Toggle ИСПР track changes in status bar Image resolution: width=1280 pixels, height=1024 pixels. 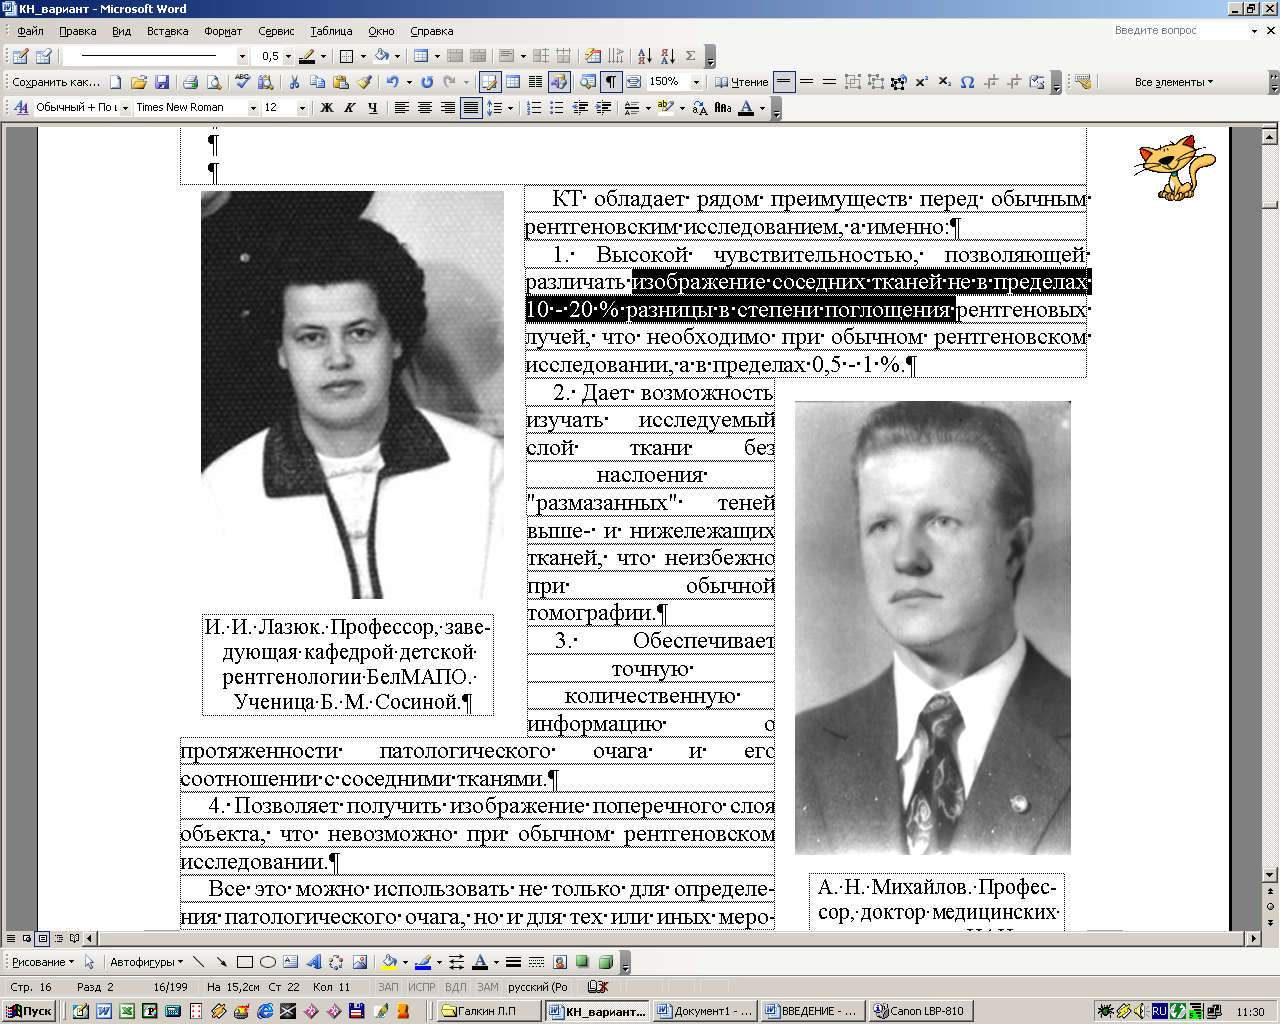pos(422,987)
